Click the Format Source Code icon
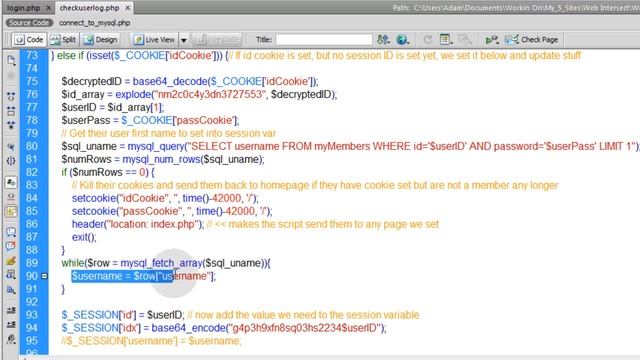The image size is (640, 360). click(11, 339)
